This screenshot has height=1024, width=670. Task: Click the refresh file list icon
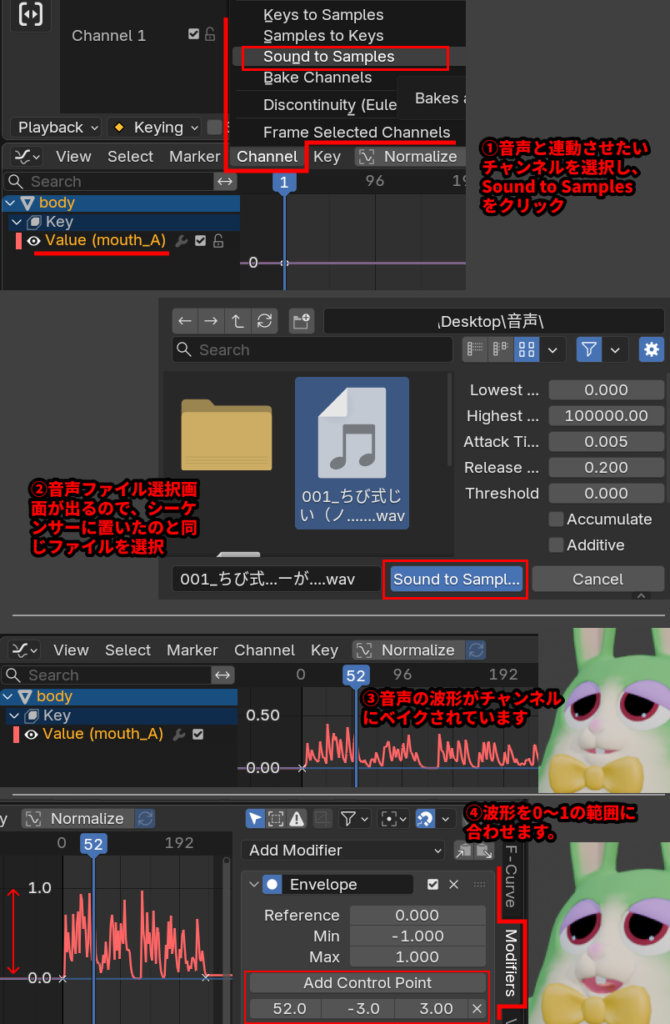coord(265,321)
